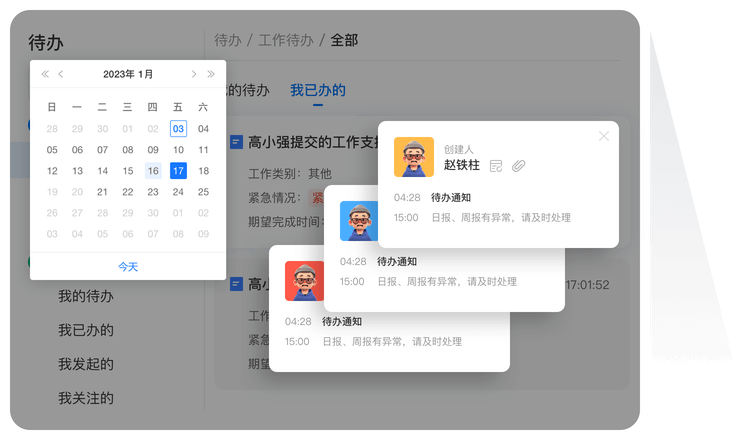Open 我关注的 in the sidebar
This screenshot has height=440, width=745.
point(85,398)
